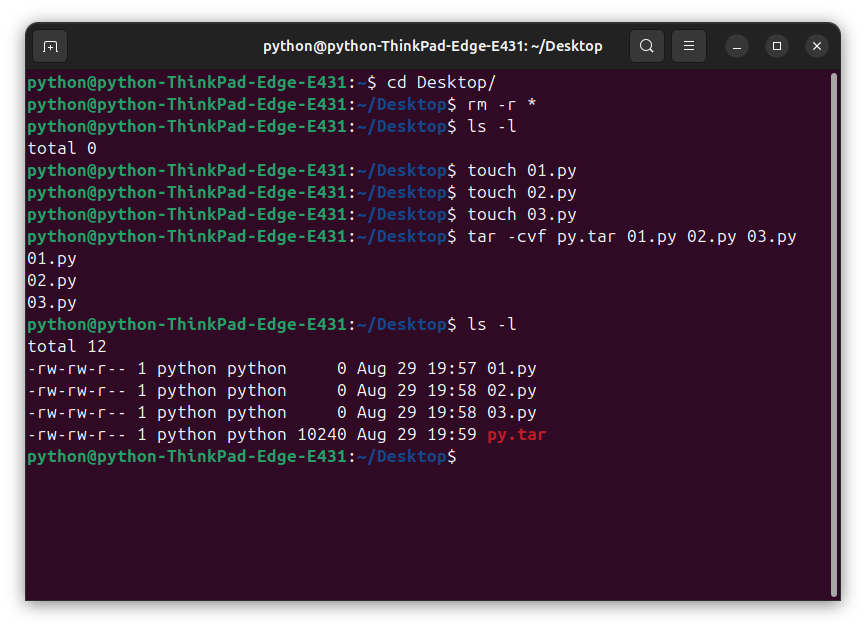Minimize the terminal window
Image resolution: width=866 pixels, height=629 pixels.
pyautogui.click(x=737, y=46)
